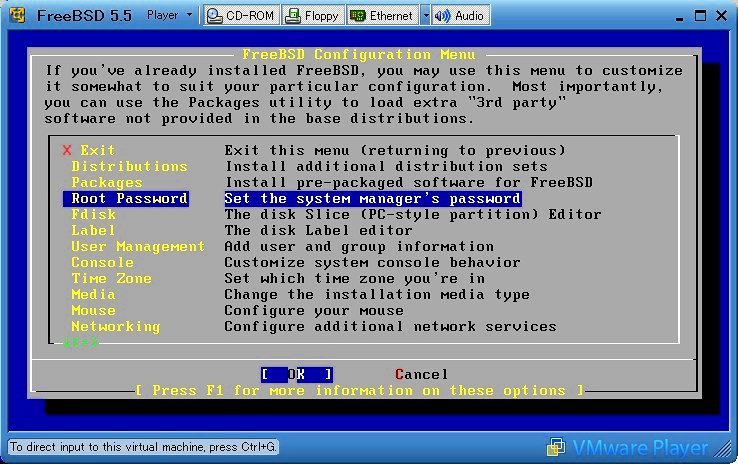Close the VMware Player window

[x=720, y=15]
